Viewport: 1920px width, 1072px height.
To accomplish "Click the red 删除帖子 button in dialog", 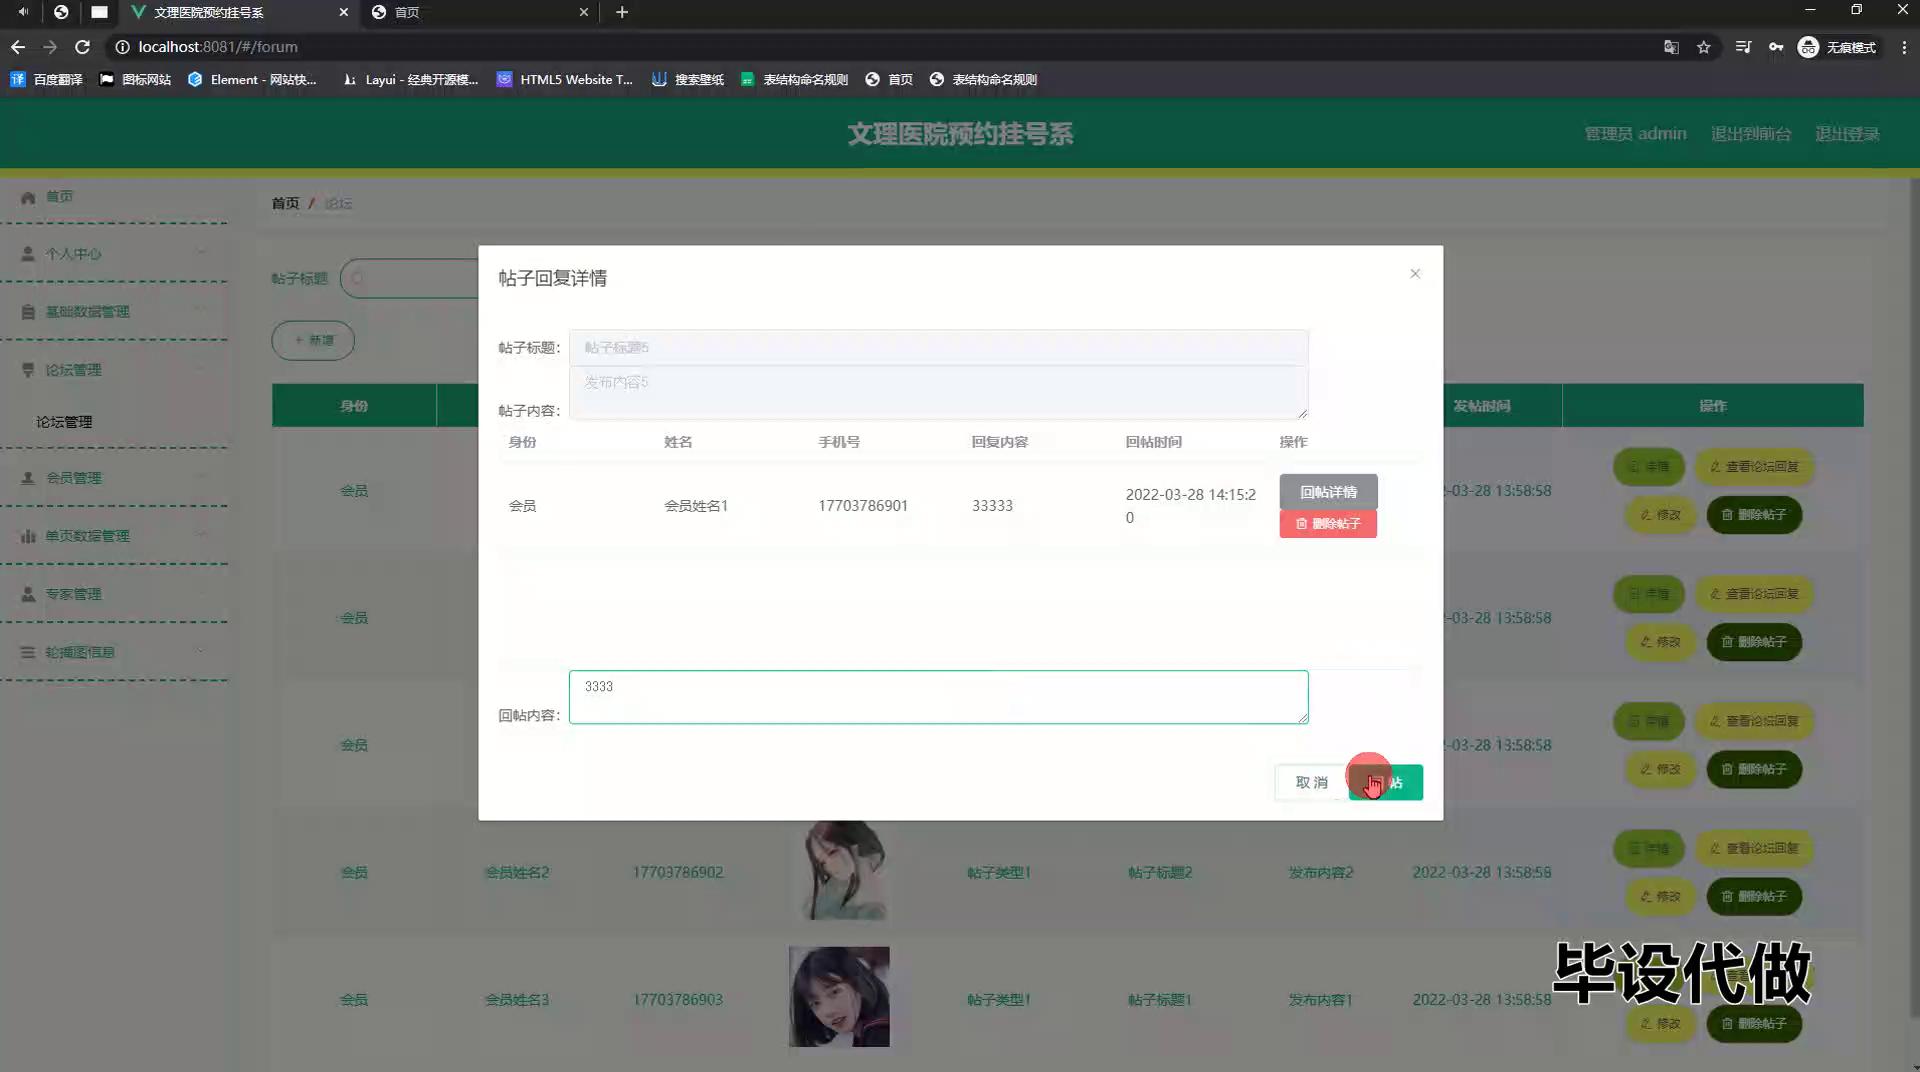I will (1327, 524).
